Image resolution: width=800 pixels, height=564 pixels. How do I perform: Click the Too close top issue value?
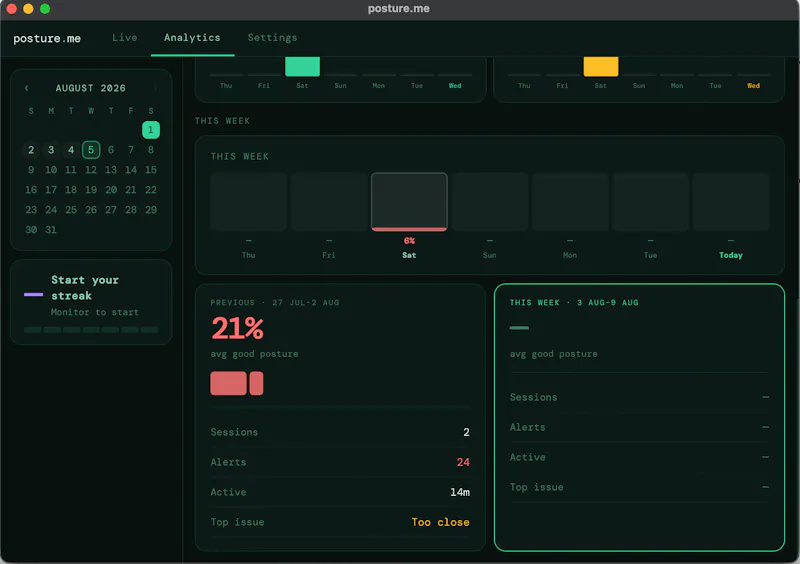tap(440, 523)
